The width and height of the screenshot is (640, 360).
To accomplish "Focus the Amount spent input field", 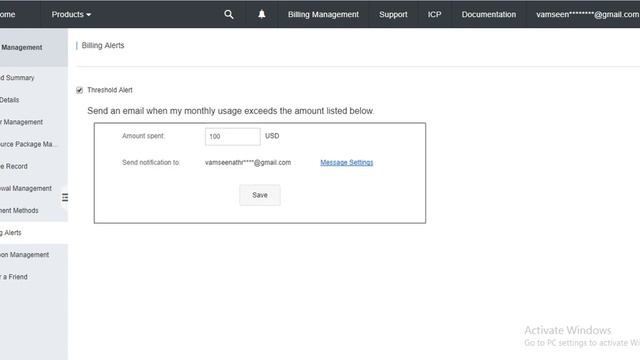I will tap(233, 136).
